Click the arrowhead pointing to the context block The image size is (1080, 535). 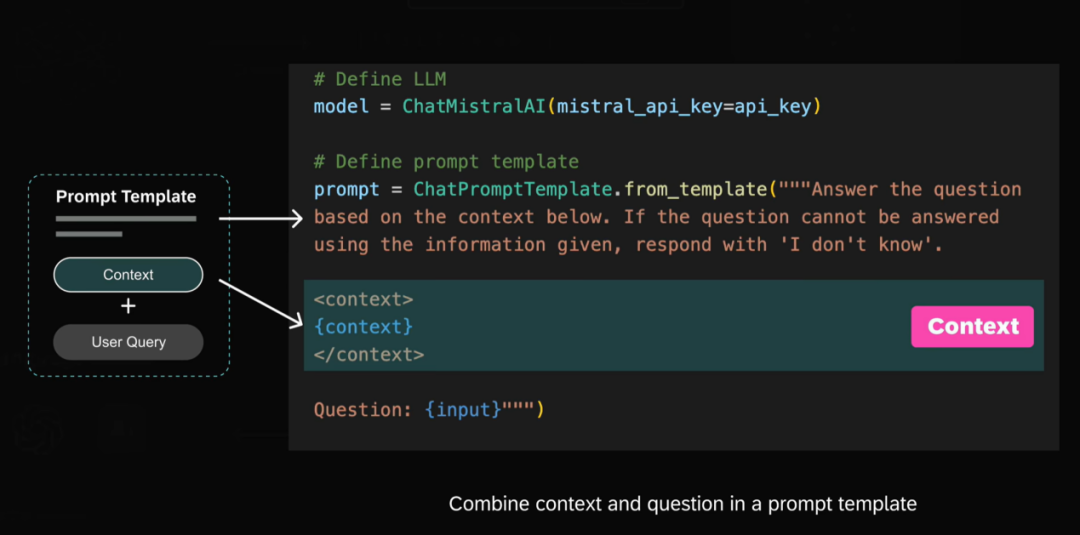click(x=295, y=319)
